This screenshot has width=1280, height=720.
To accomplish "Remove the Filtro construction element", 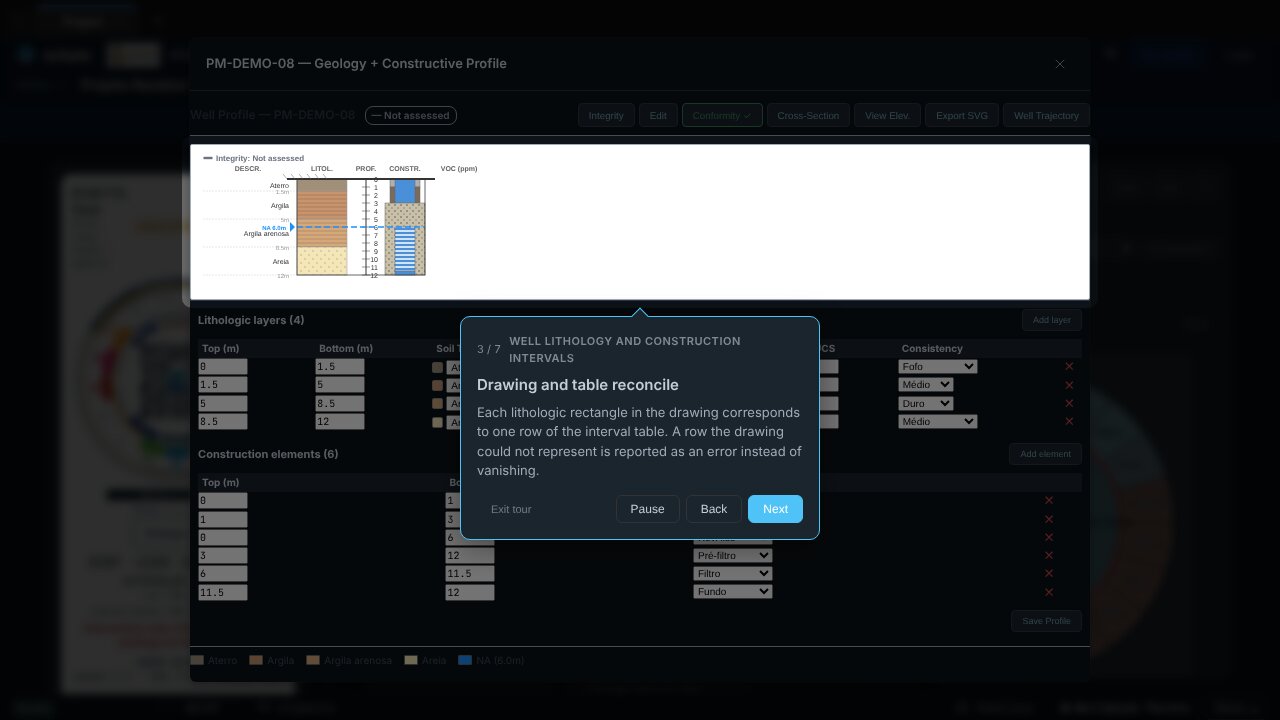I will [x=1049, y=573].
